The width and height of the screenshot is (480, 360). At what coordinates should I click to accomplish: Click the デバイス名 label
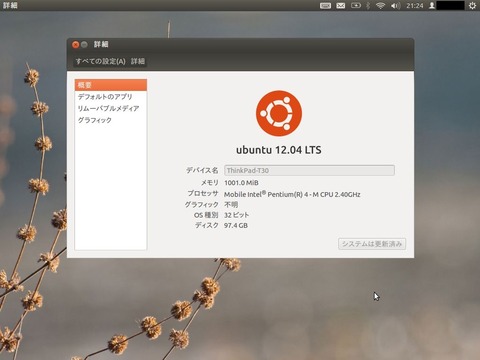202,170
